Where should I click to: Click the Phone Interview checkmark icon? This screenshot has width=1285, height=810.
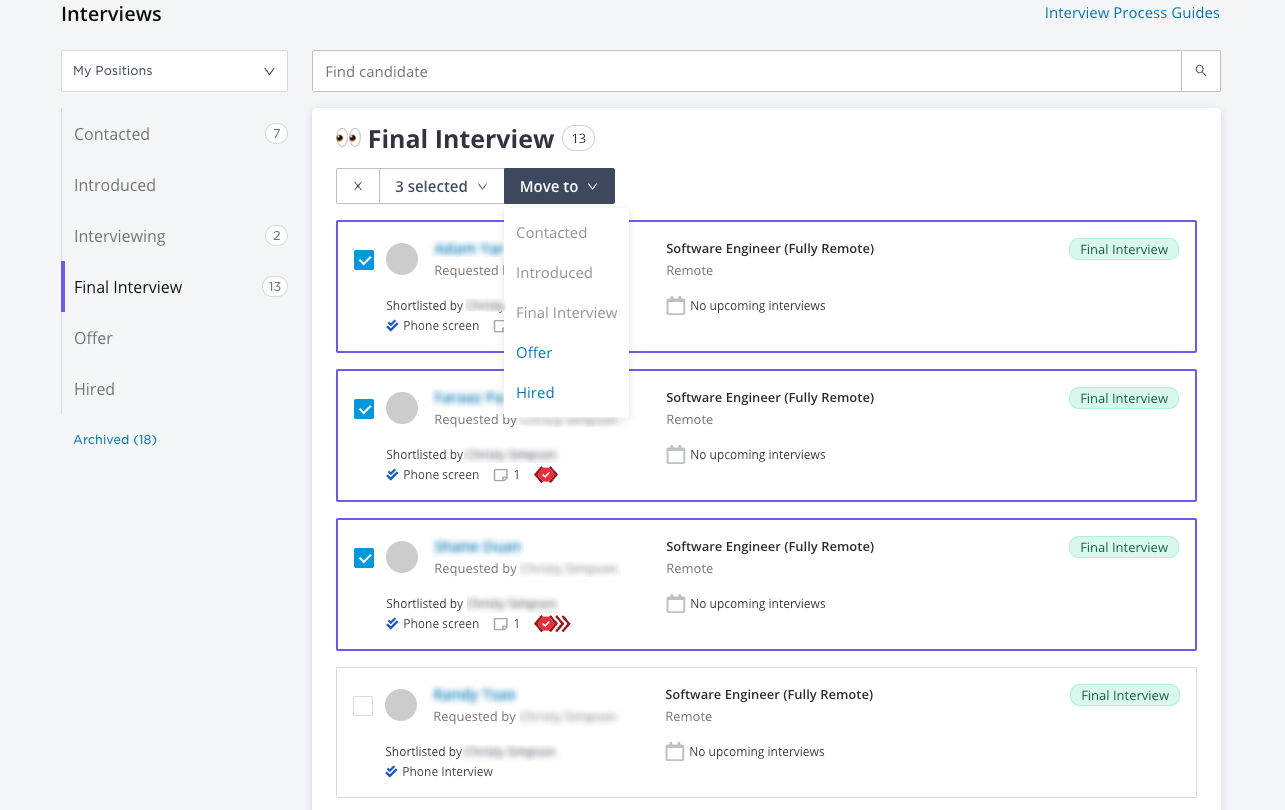click(x=391, y=772)
